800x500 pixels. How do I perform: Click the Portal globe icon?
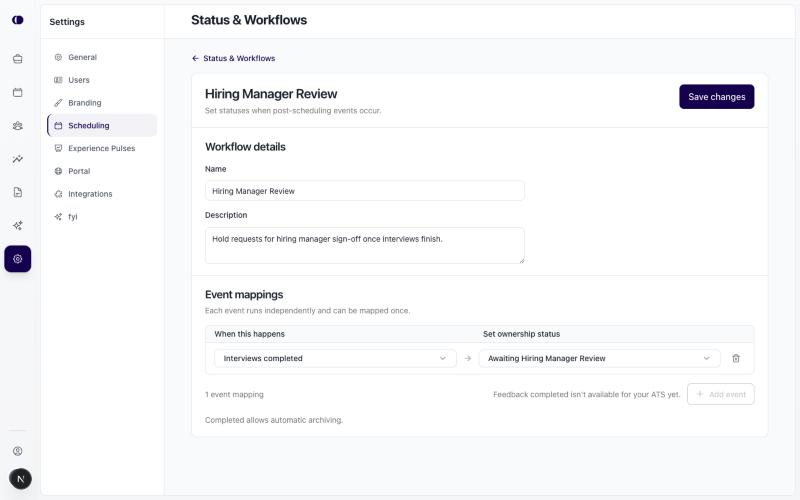pos(58,171)
